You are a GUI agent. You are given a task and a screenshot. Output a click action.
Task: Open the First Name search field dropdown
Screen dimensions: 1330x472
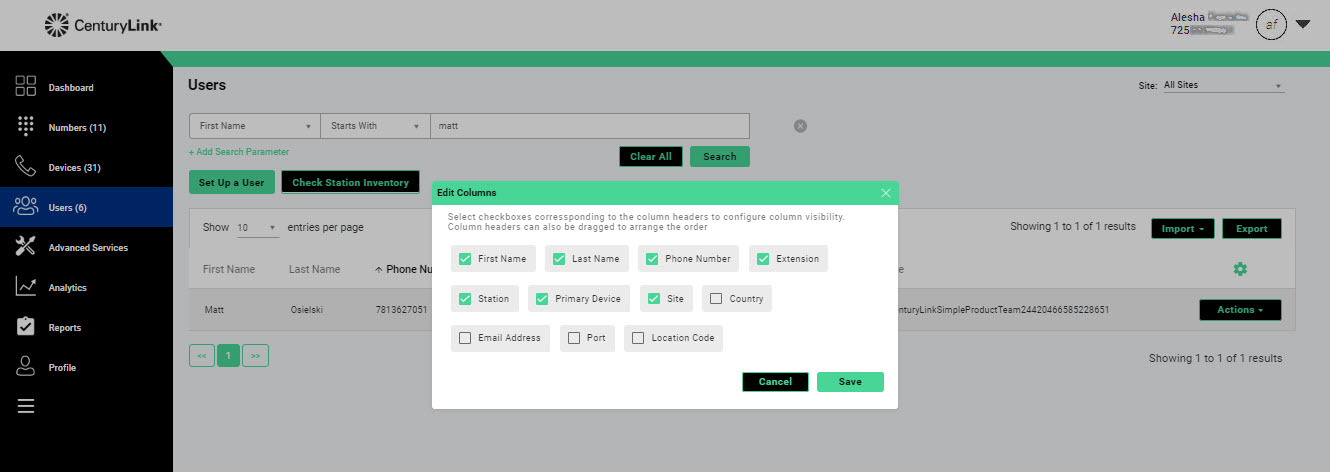254,126
